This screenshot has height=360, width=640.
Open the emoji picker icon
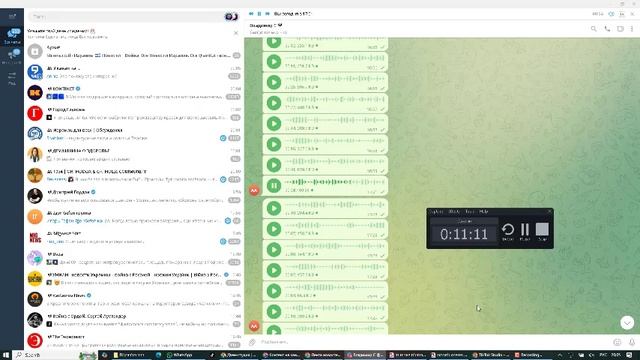(617, 342)
